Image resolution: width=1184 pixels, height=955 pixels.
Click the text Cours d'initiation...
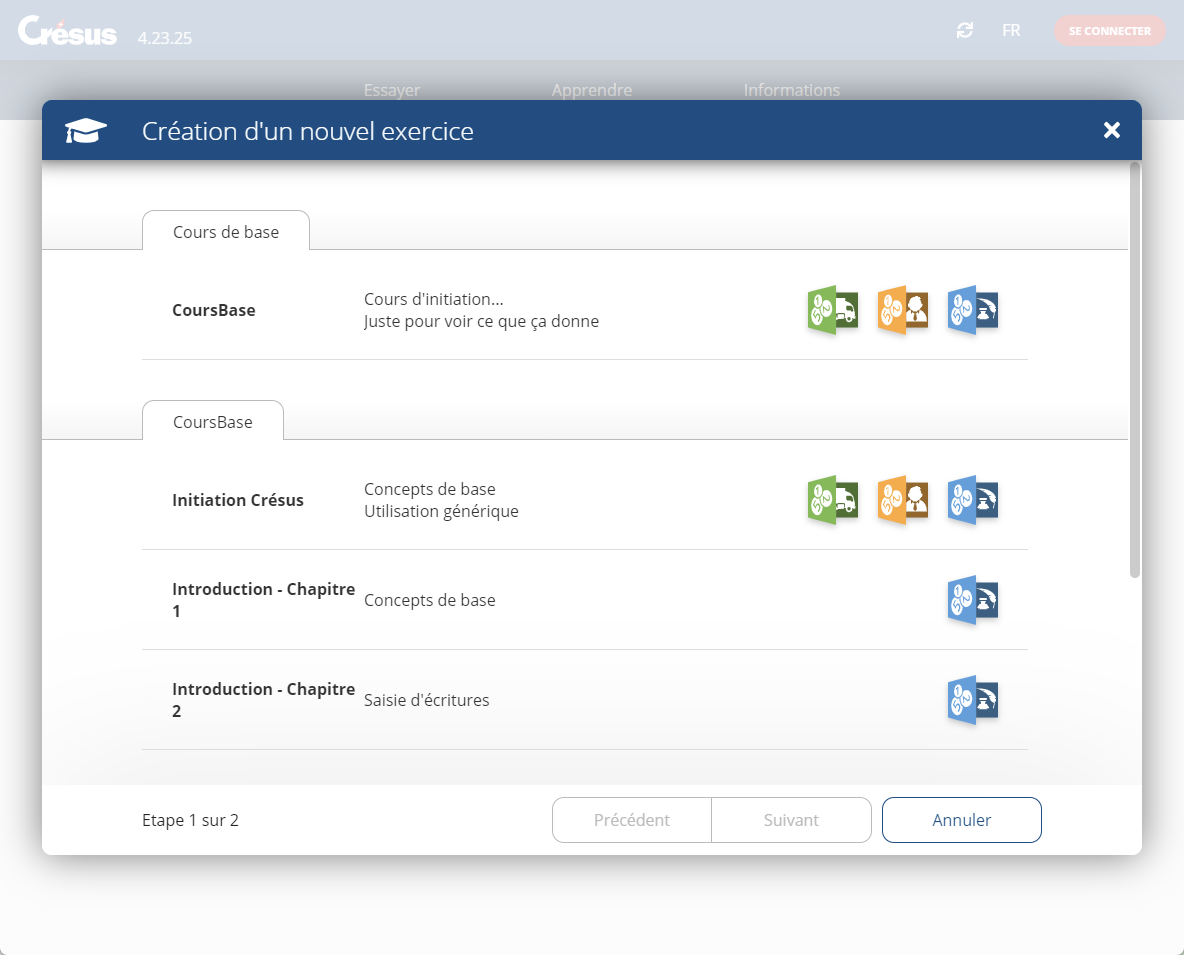(433, 299)
